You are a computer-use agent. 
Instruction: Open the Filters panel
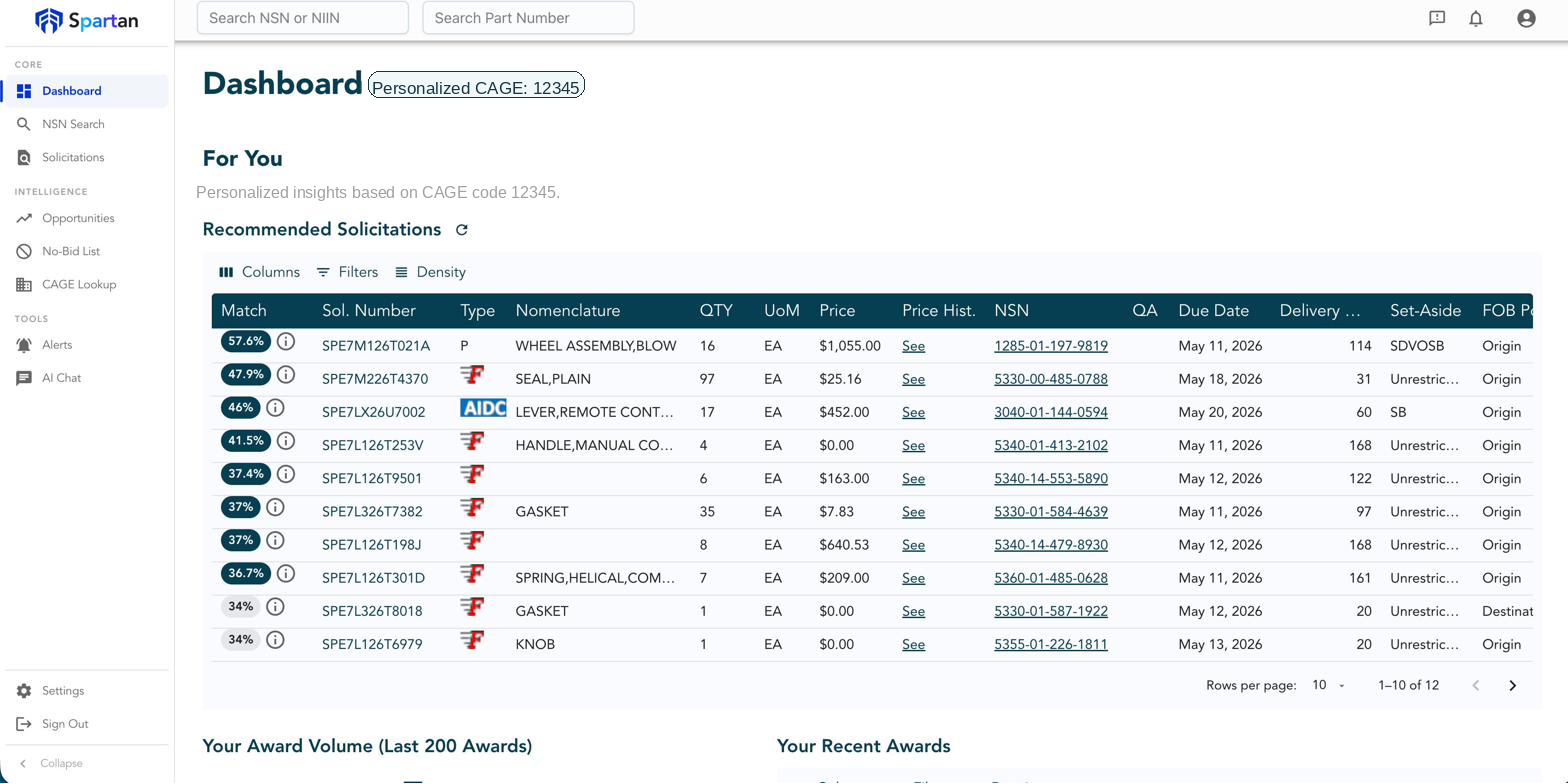(x=347, y=272)
